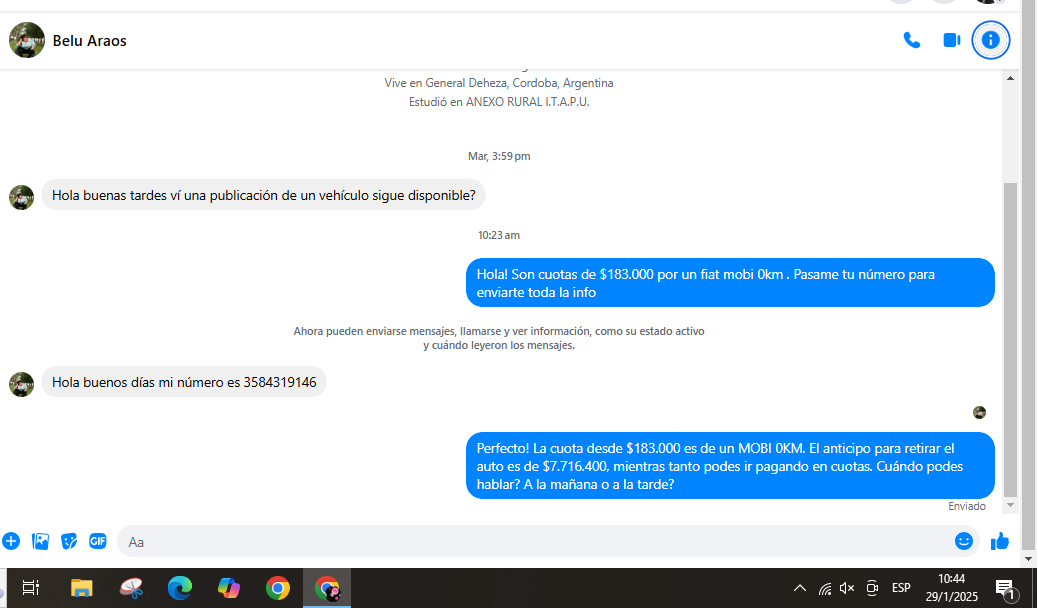The image size is (1037, 608).
Task: Switch to the active Chrome profile window
Action: [x=327, y=587]
